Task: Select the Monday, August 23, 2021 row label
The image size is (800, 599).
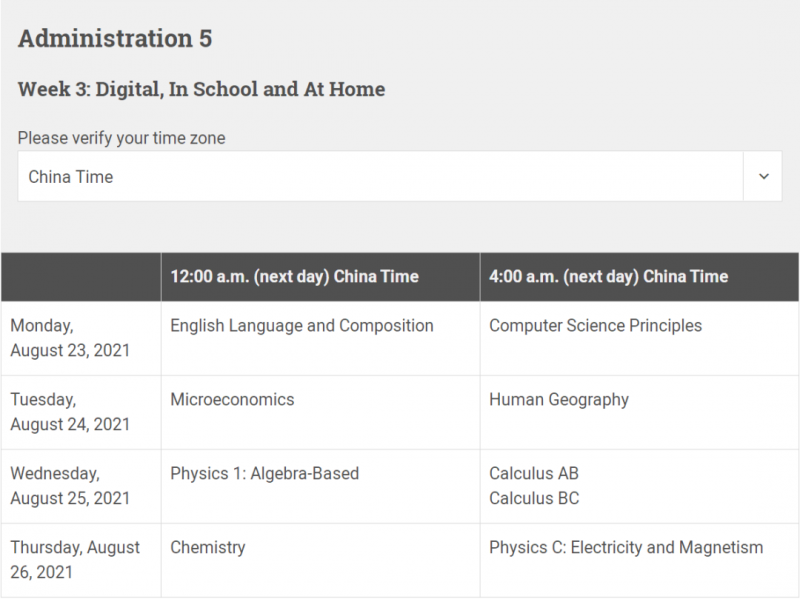Action: pyautogui.click(x=70, y=338)
